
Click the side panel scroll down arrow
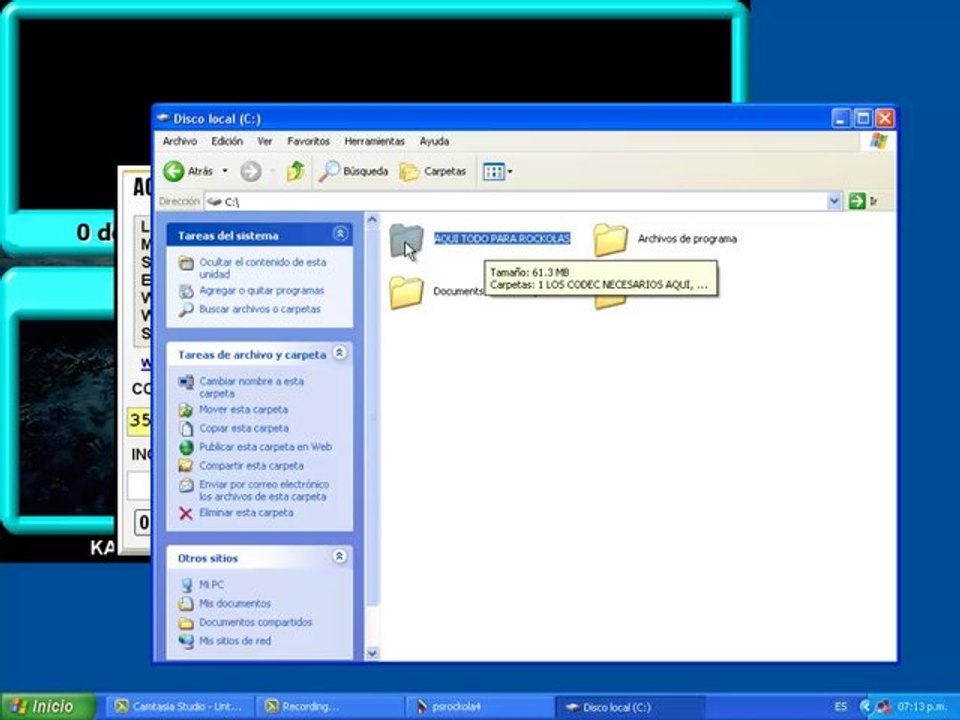tap(372, 653)
